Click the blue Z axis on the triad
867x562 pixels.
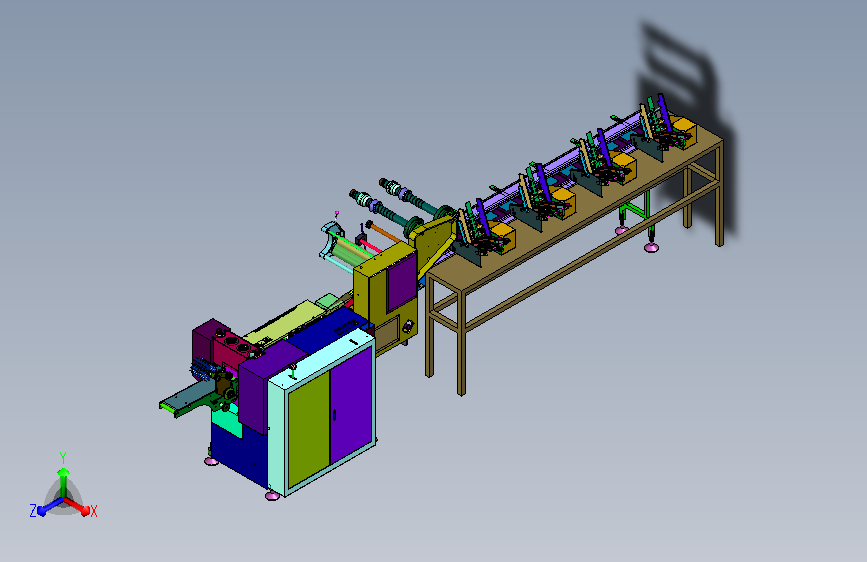coord(49,506)
